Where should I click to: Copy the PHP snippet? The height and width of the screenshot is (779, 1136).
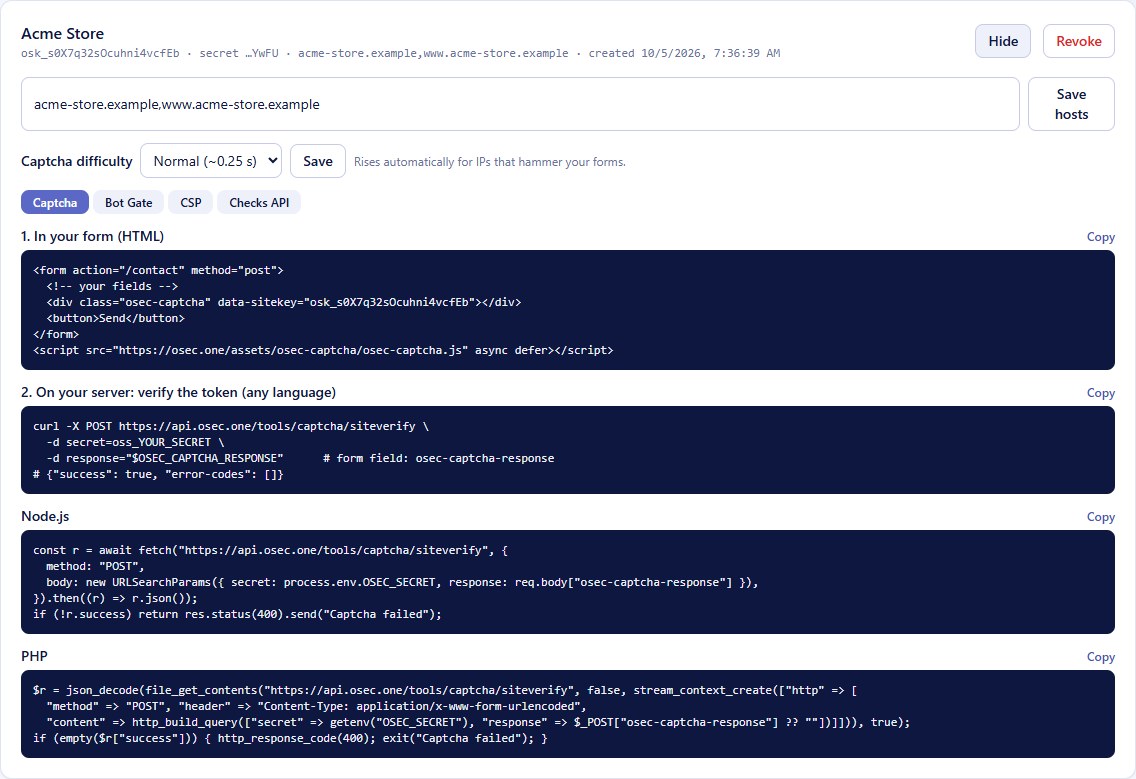(x=1100, y=657)
